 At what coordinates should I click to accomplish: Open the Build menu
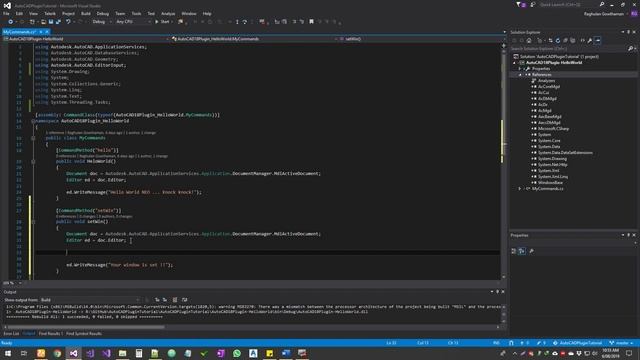click(x=86, y=13)
